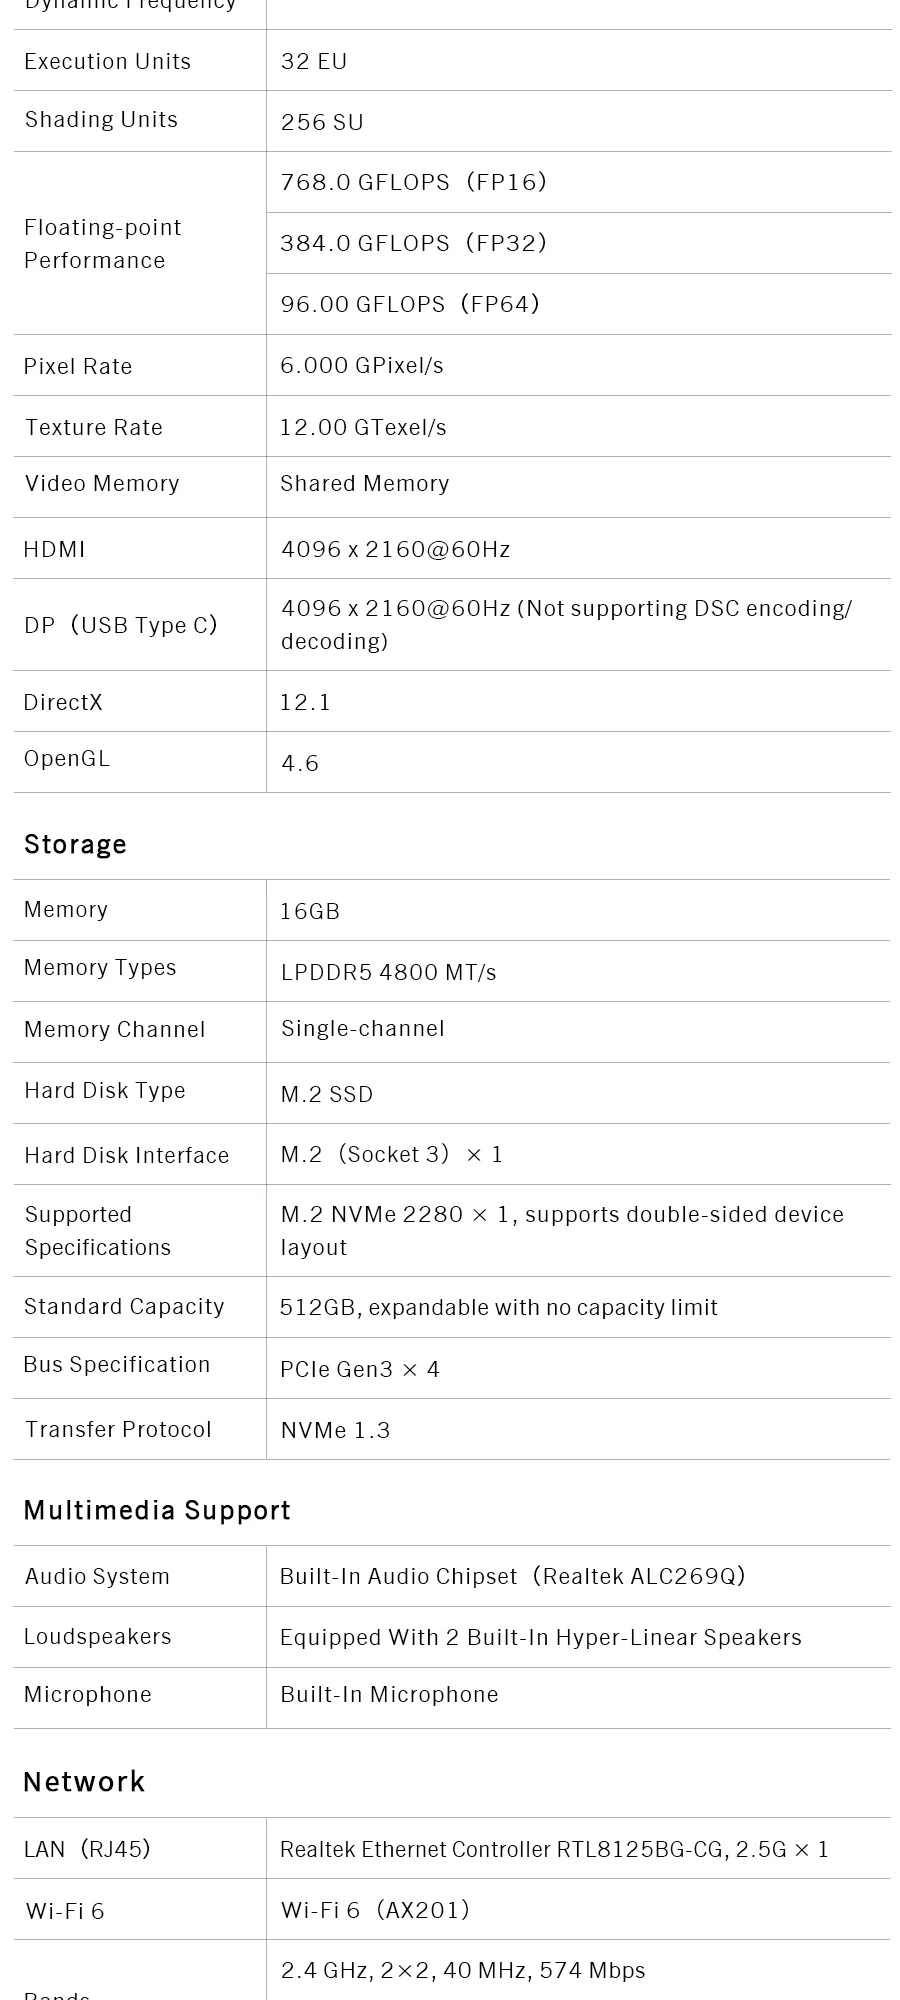The width and height of the screenshot is (900, 2000).
Task: Click the Multimedia Support heading
Action: (157, 1510)
